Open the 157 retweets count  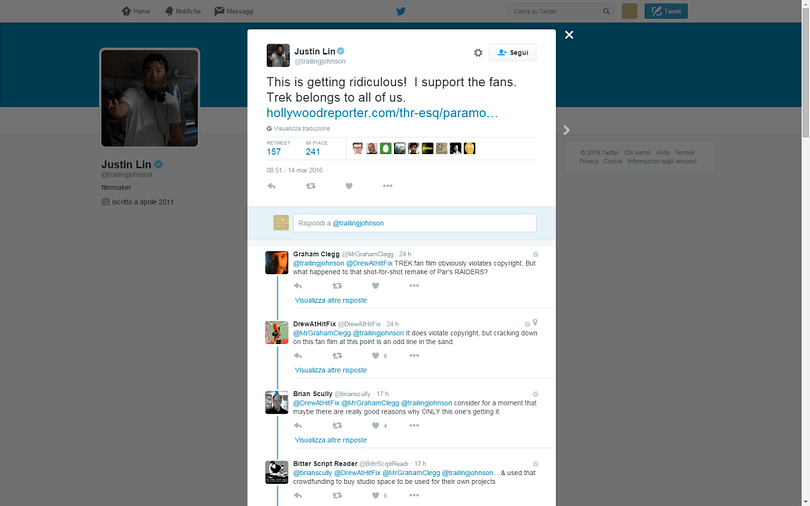[x=274, y=152]
